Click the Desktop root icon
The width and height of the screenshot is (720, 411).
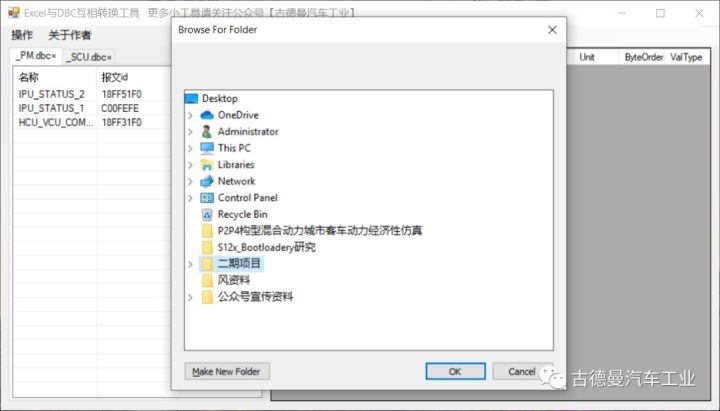191,98
